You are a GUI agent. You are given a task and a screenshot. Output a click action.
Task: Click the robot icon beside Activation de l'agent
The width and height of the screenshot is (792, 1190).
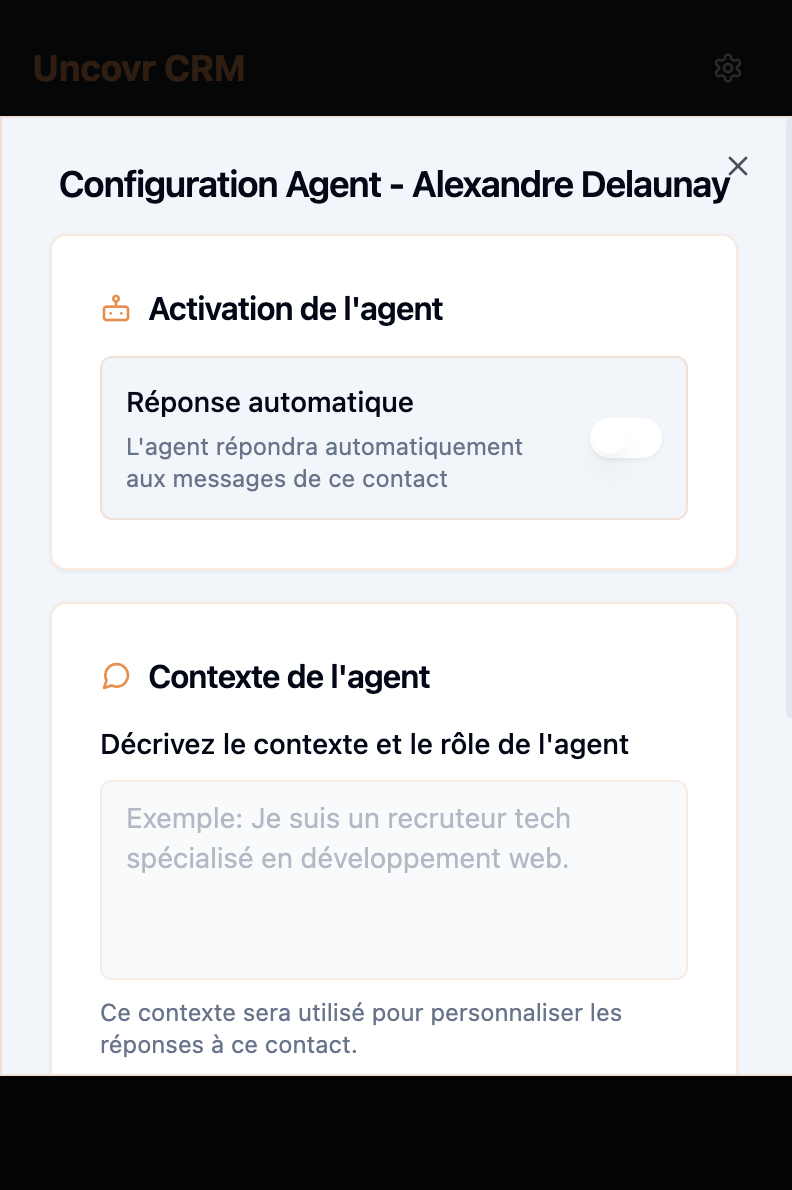(x=116, y=309)
